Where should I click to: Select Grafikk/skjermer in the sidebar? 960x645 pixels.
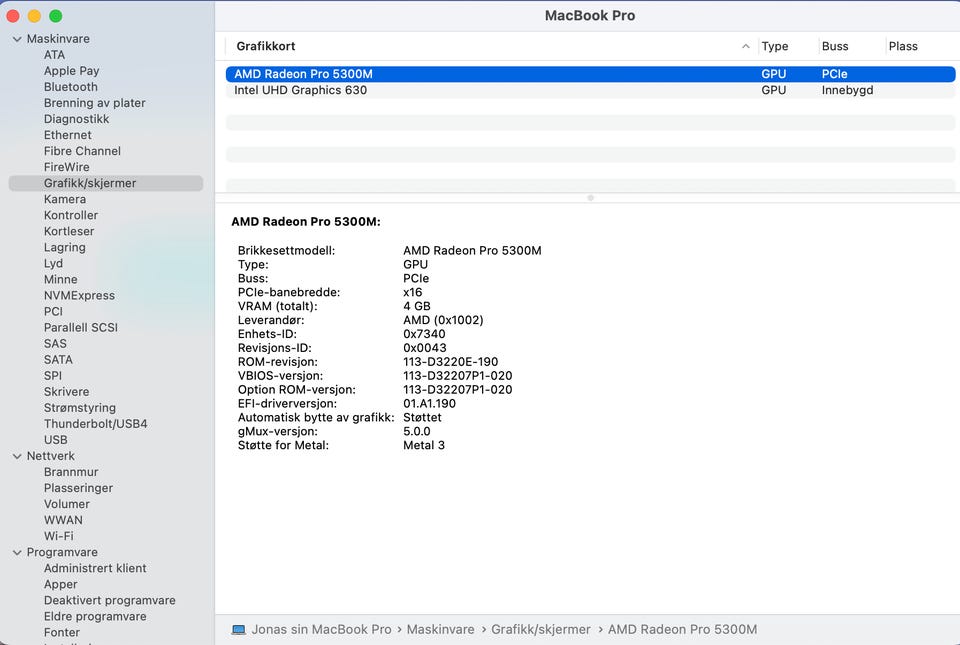[105, 183]
